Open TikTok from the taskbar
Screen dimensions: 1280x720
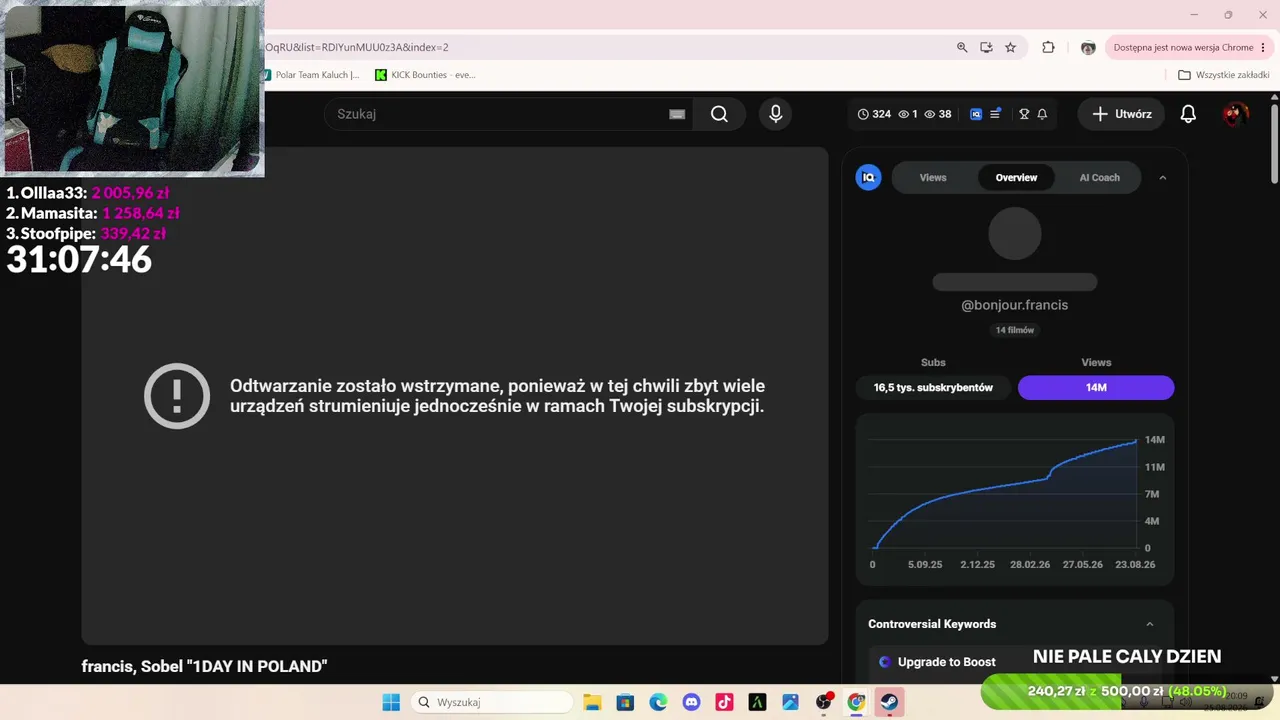click(724, 702)
